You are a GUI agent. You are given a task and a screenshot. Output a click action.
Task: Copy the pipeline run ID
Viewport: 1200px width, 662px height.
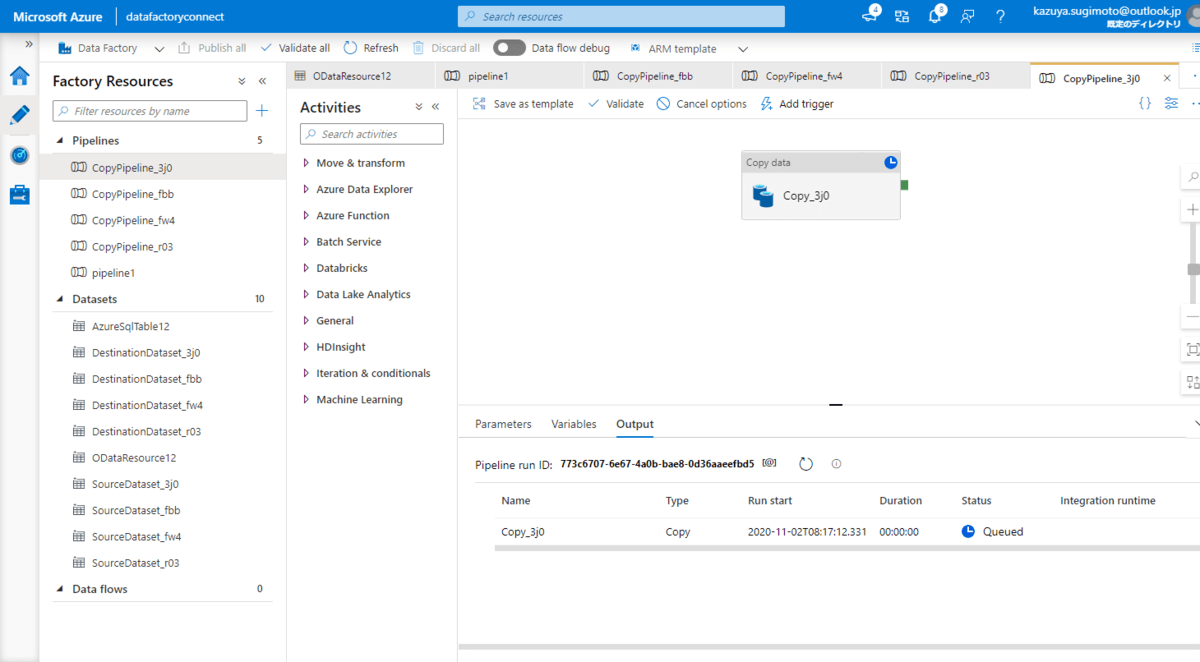click(x=769, y=464)
